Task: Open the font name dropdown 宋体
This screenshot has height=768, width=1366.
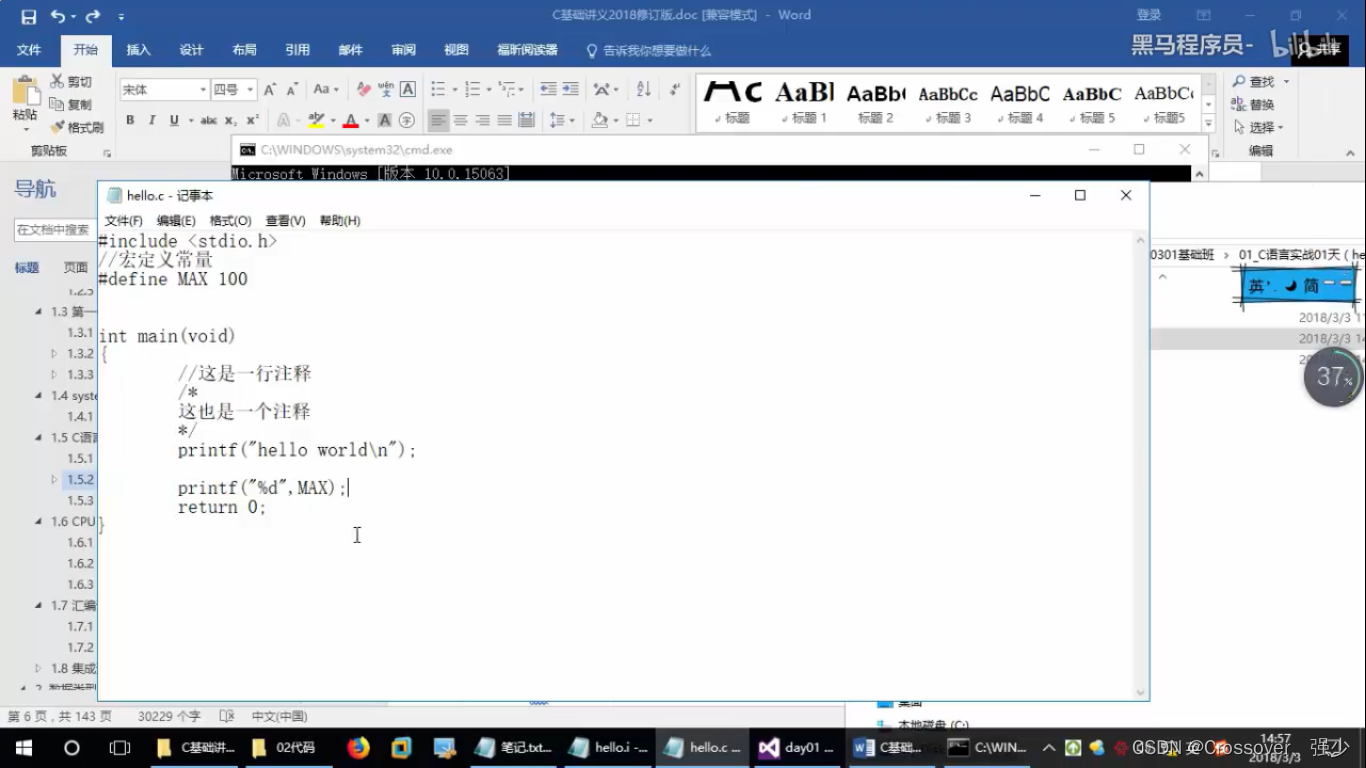Action: (203, 90)
